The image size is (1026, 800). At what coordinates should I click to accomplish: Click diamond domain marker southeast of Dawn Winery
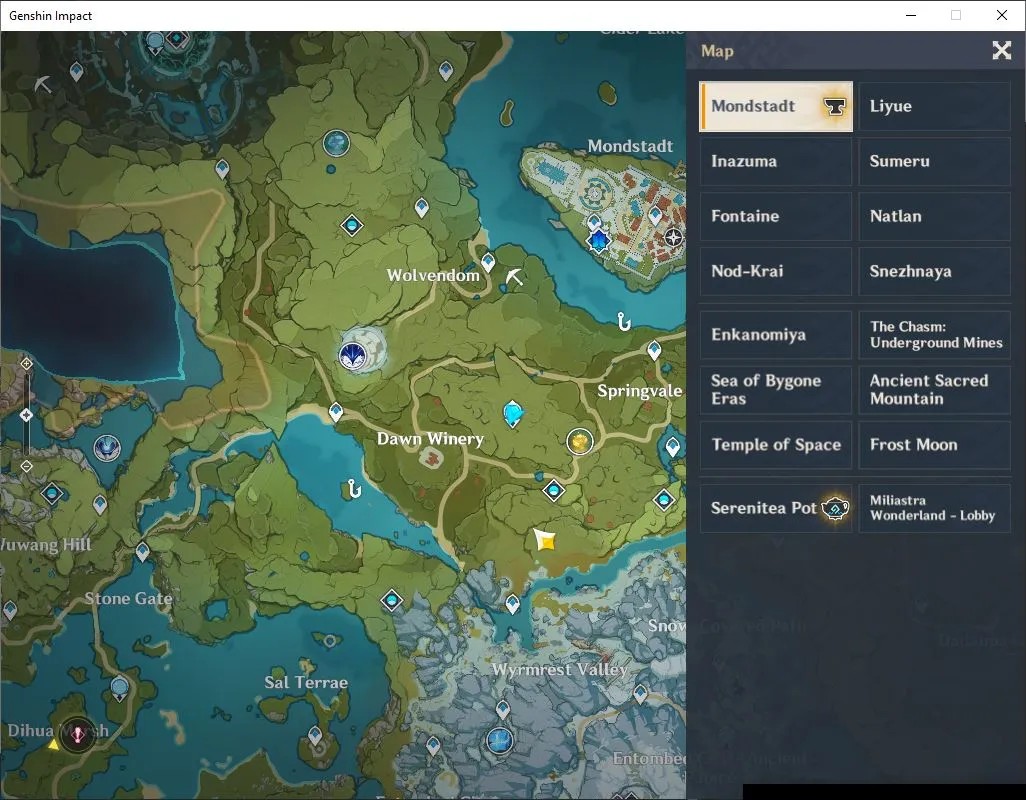click(x=554, y=490)
